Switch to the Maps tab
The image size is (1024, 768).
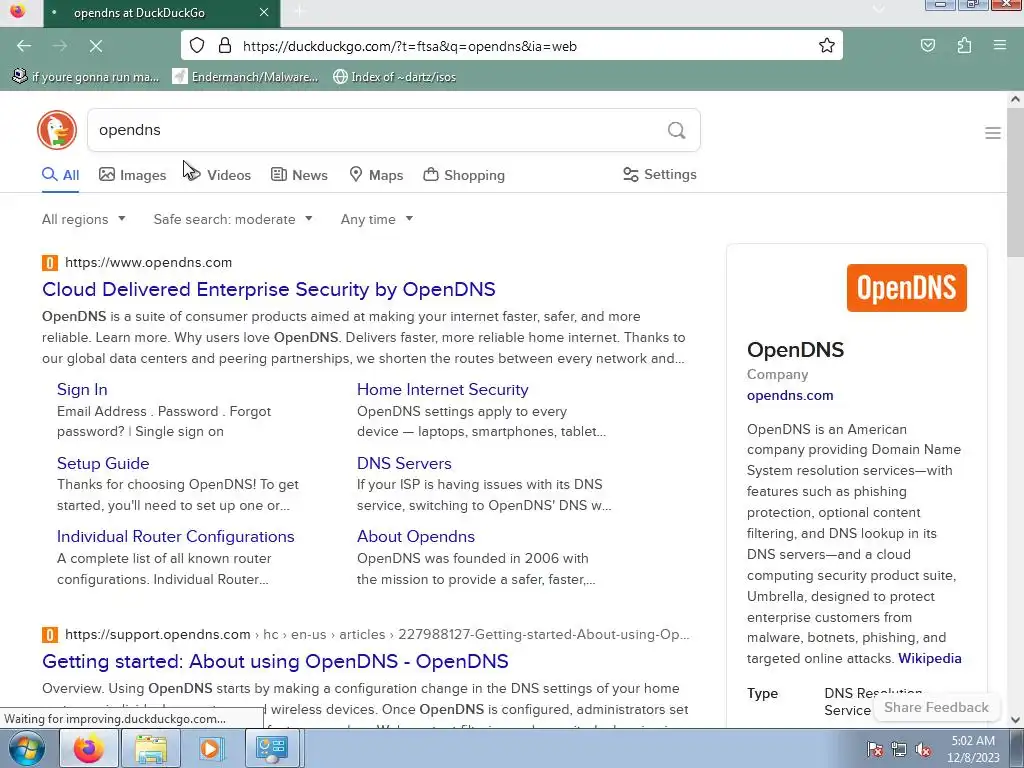point(376,175)
